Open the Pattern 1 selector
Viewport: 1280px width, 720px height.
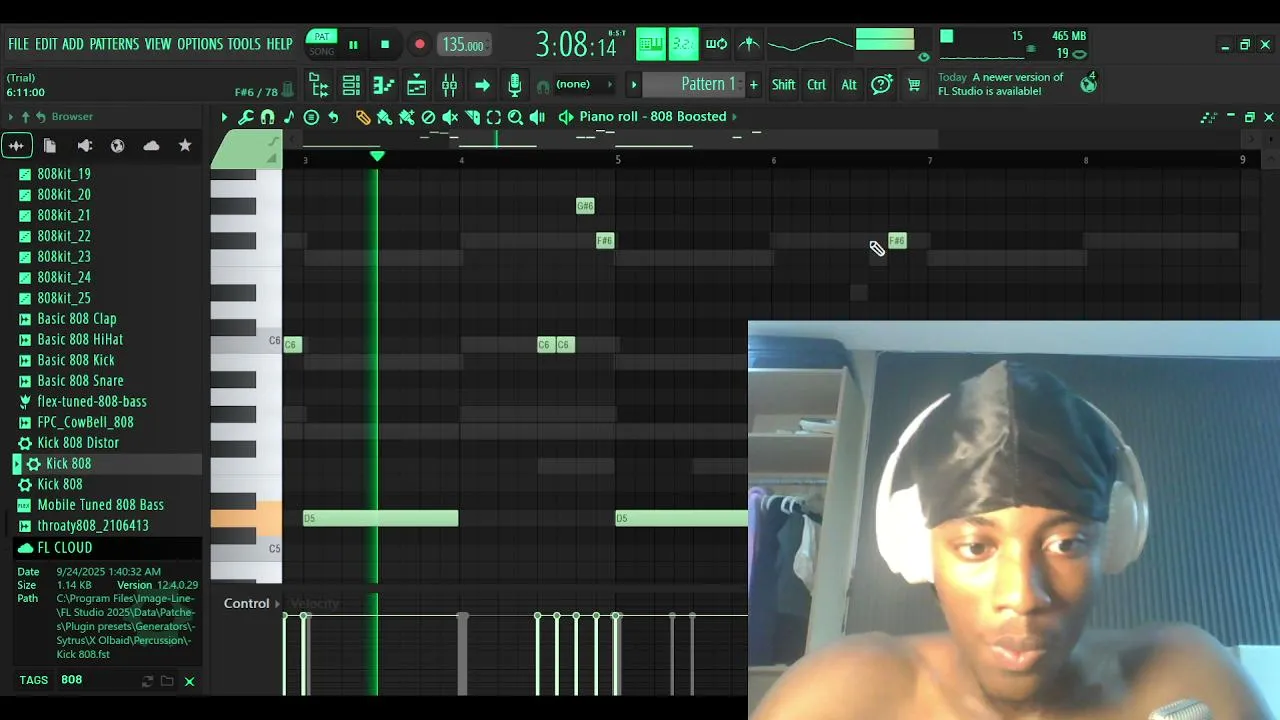(695, 84)
